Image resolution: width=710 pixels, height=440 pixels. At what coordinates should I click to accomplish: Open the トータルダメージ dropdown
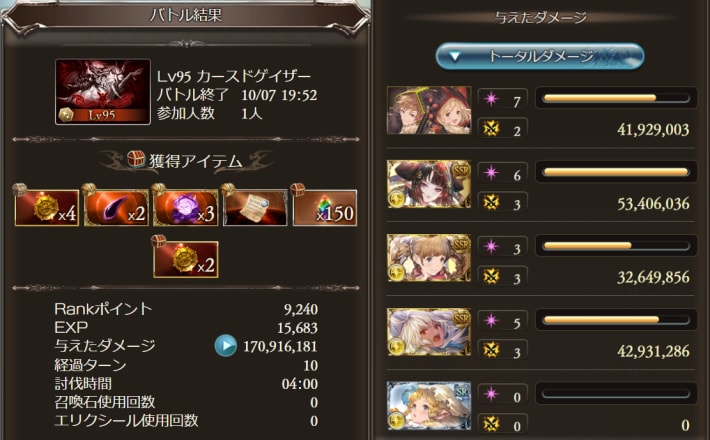coord(540,57)
